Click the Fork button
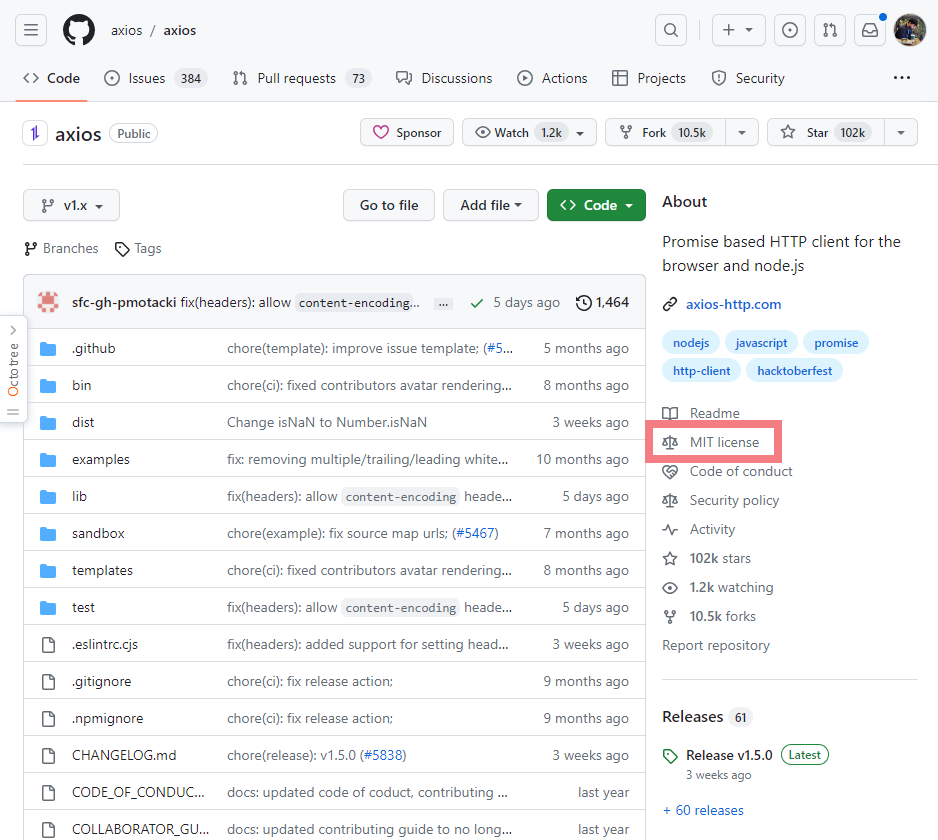938x840 pixels. pos(665,132)
